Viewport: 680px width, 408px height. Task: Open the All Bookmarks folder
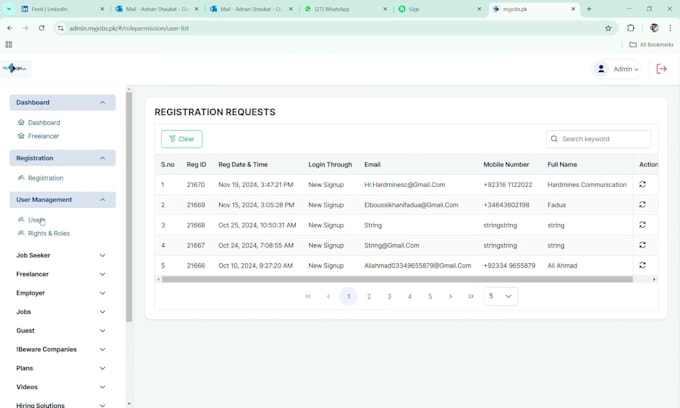click(651, 45)
